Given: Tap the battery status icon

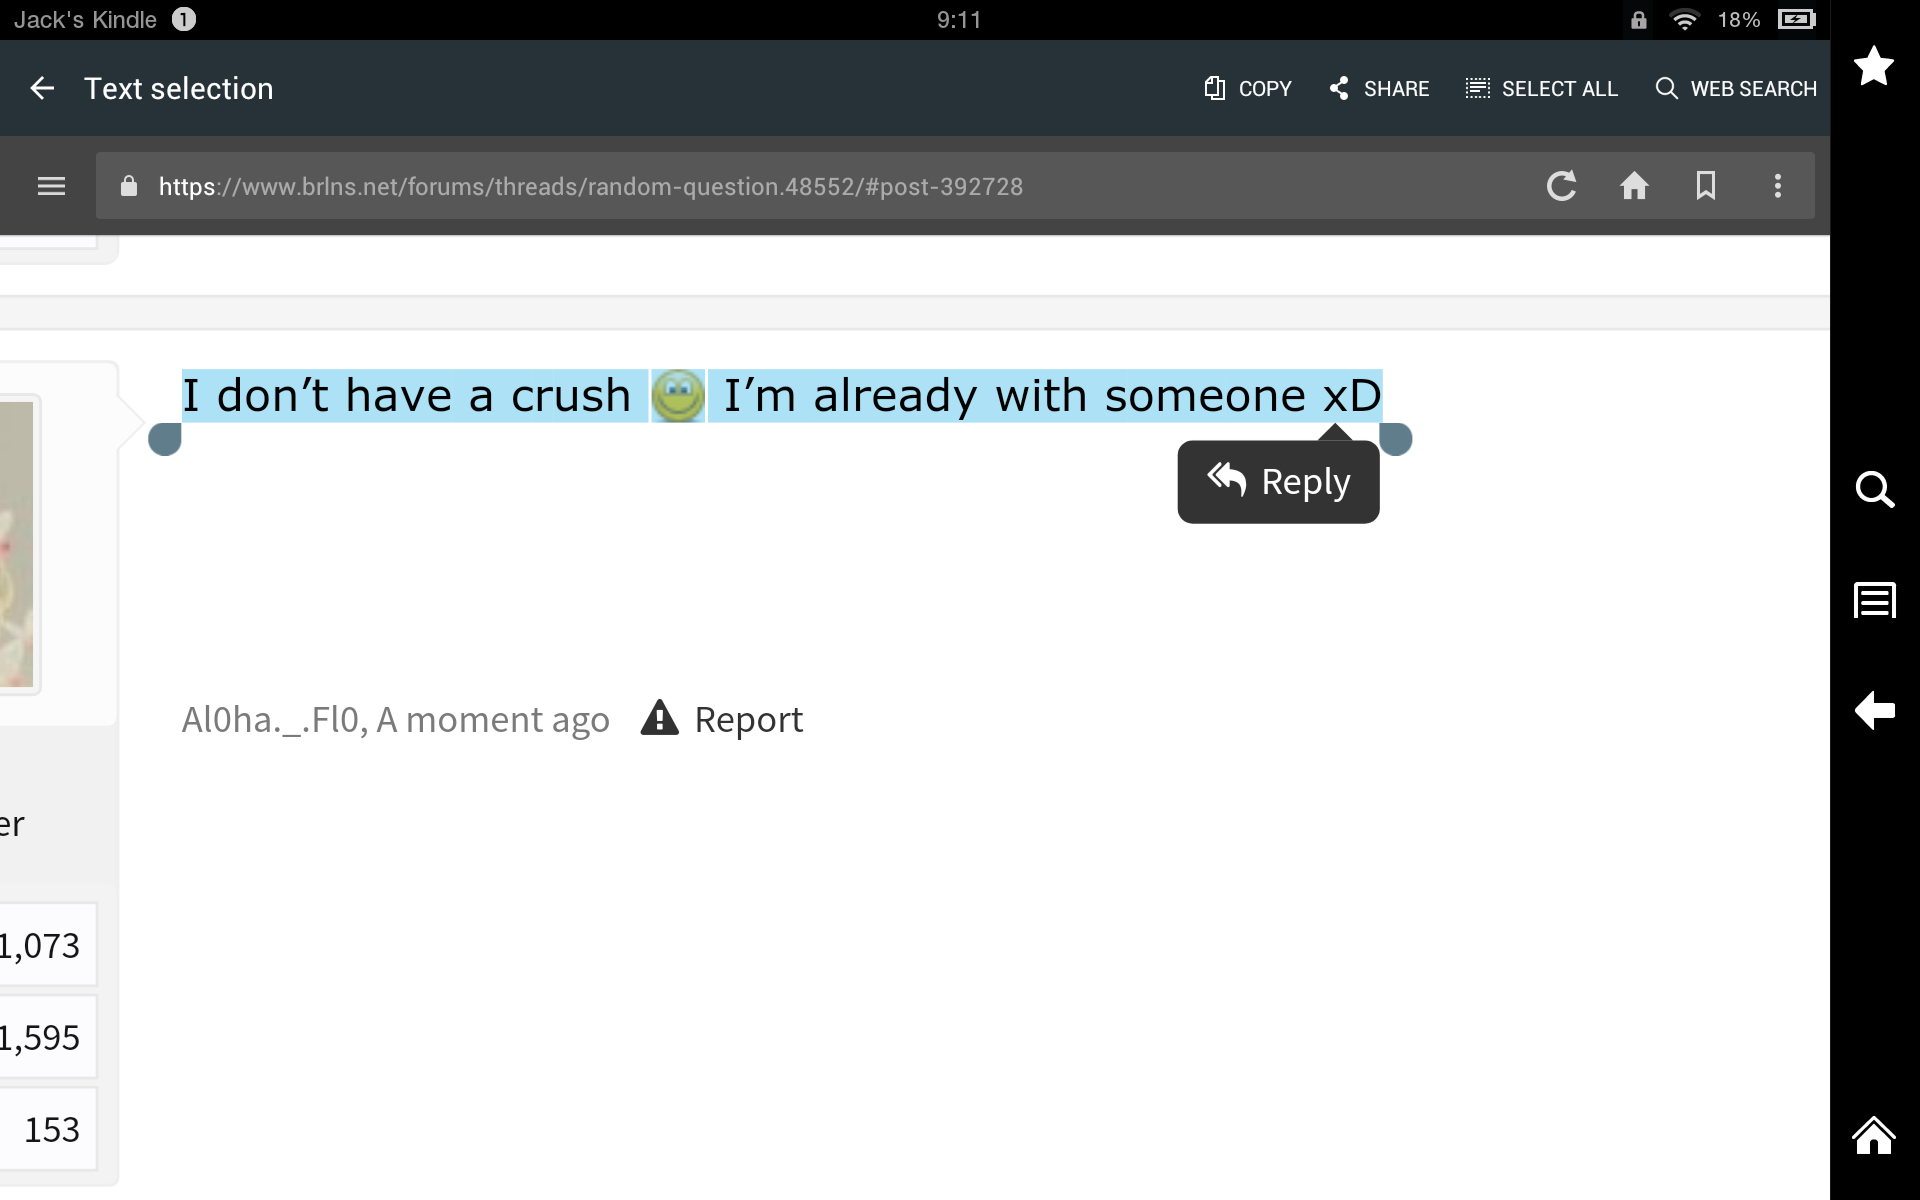Looking at the screenshot, I should point(1797,20).
